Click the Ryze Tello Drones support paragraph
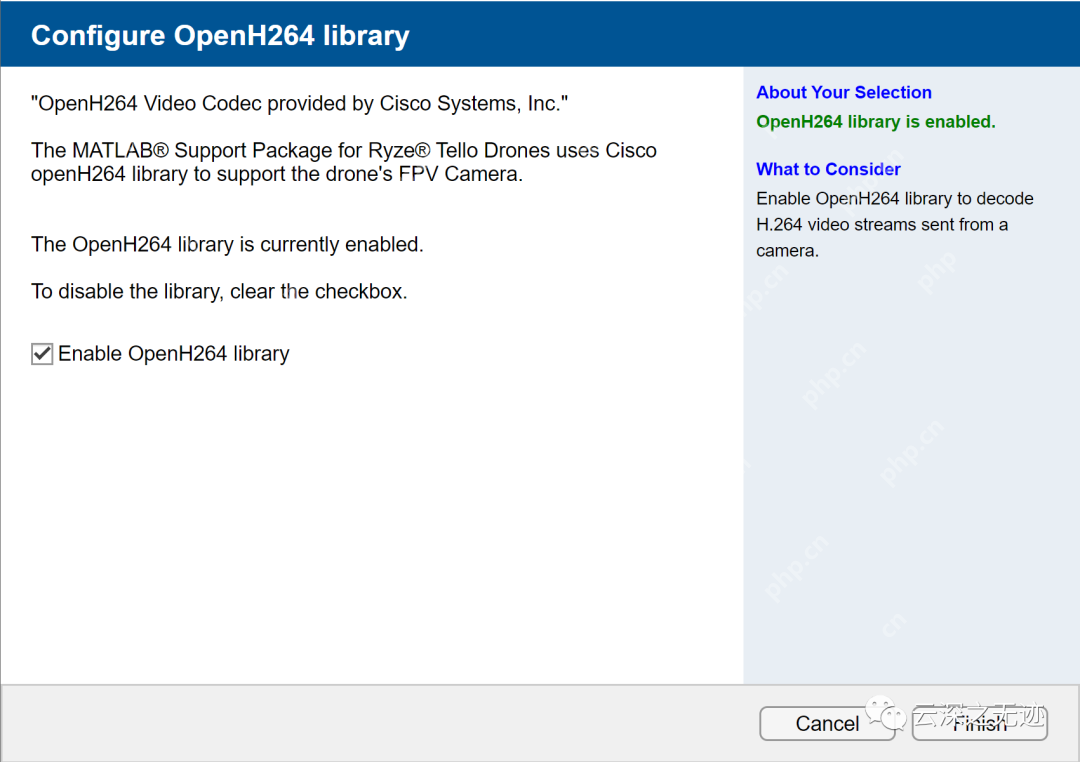Viewport: 1080px width, 762px height. pos(343,162)
